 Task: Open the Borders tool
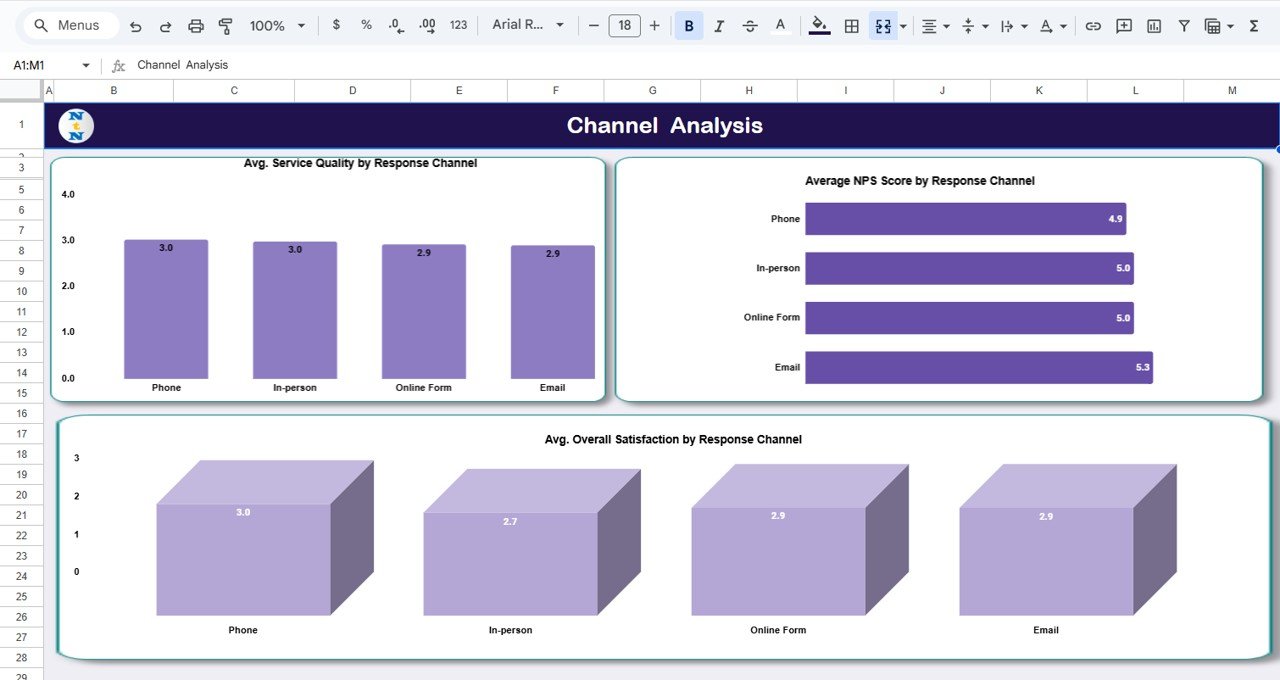[x=852, y=25]
